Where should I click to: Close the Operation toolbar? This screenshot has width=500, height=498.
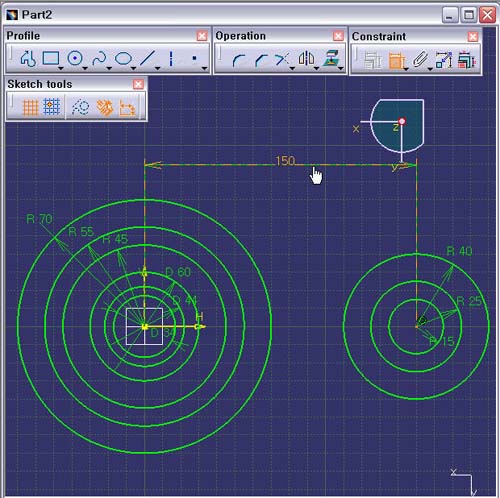[x=338, y=36]
